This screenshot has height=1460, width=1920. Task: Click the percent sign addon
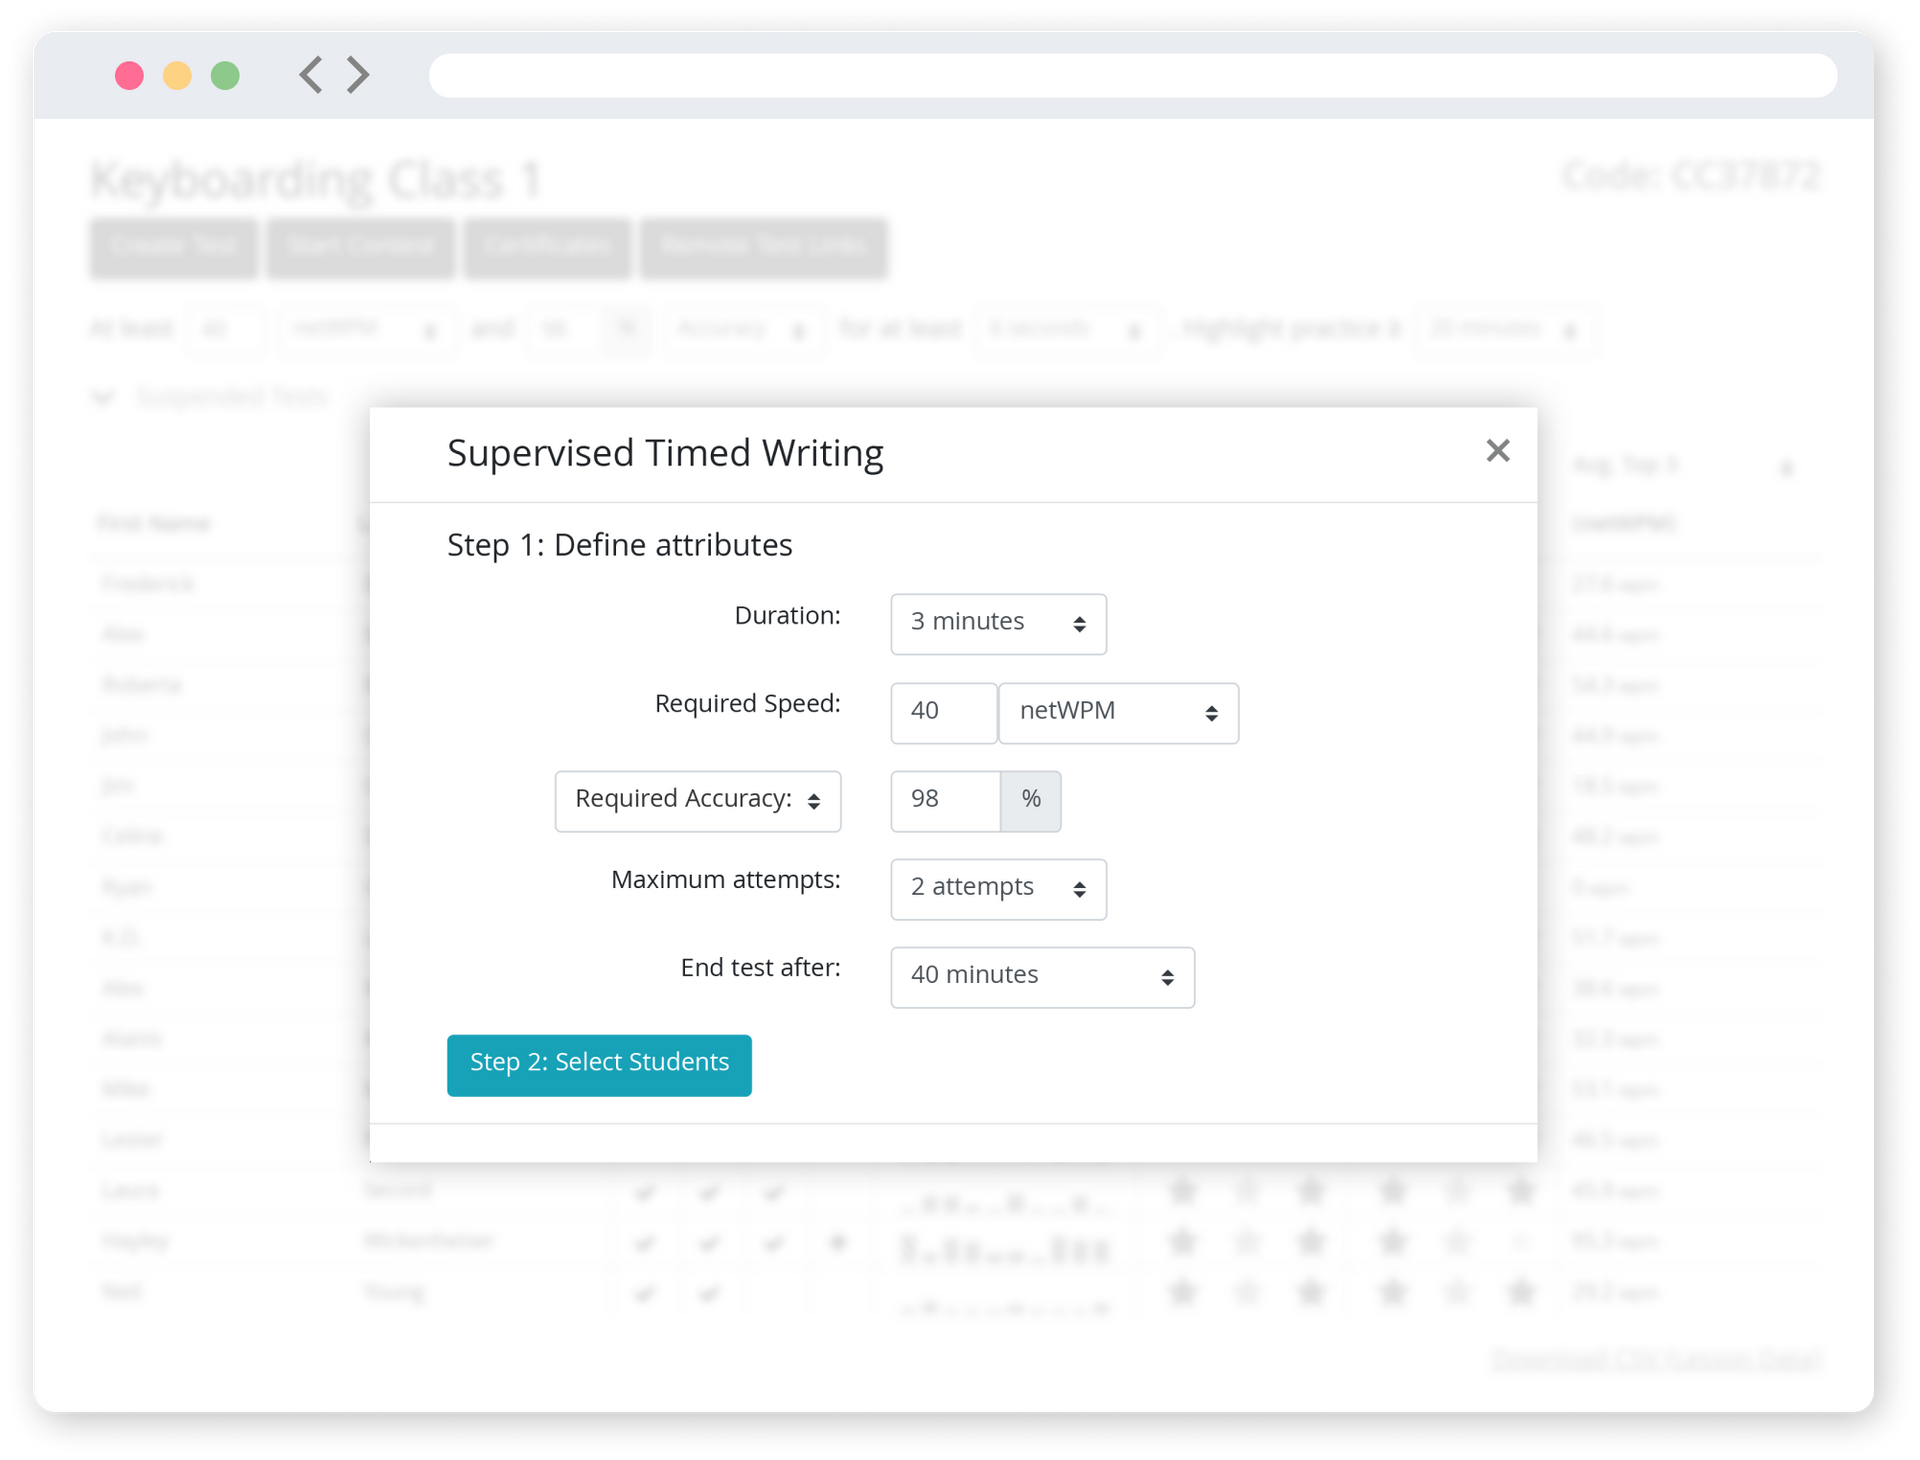[x=1031, y=801]
